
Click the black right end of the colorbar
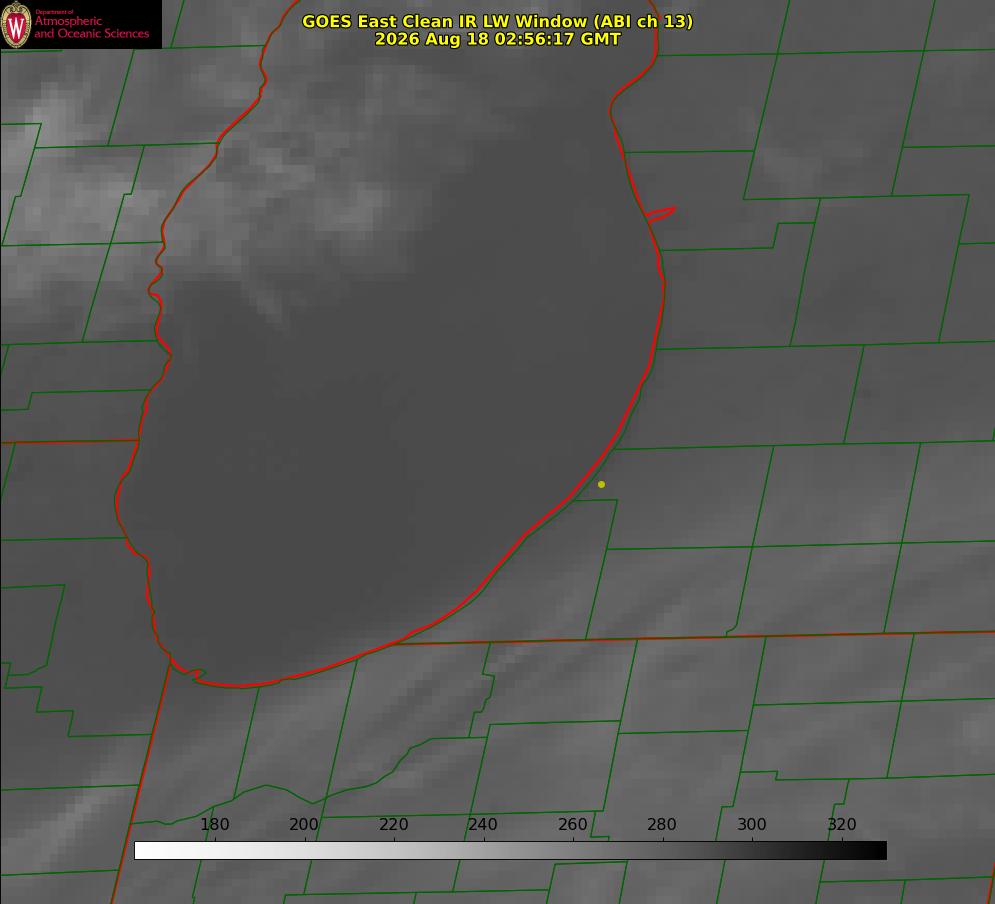point(876,851)
